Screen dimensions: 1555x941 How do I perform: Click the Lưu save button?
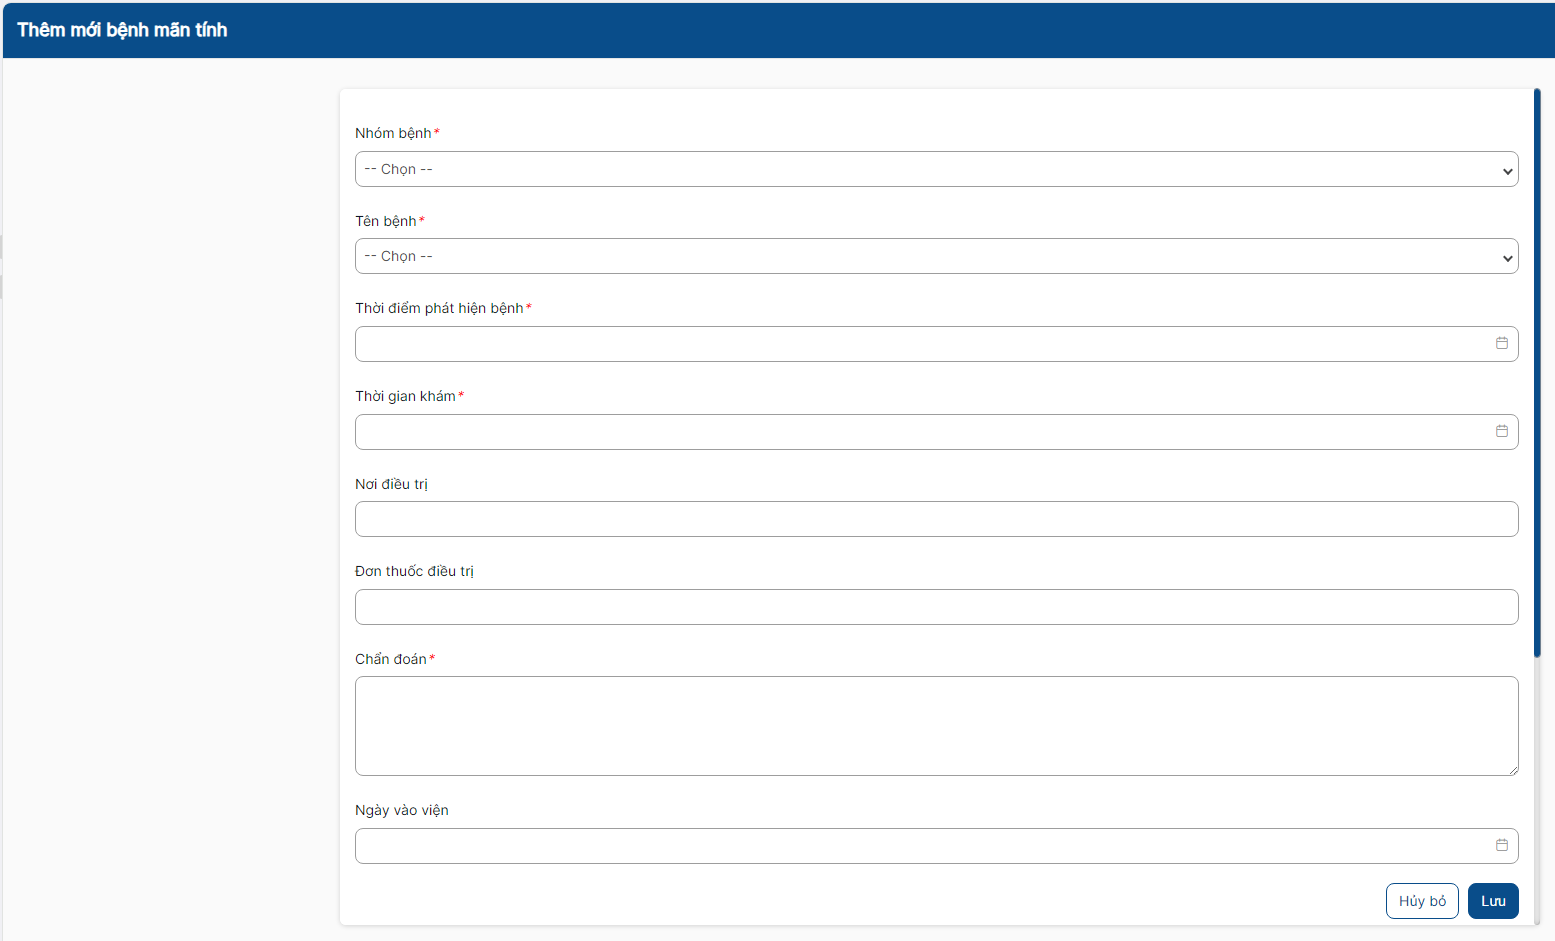(x=1493, y=901)
